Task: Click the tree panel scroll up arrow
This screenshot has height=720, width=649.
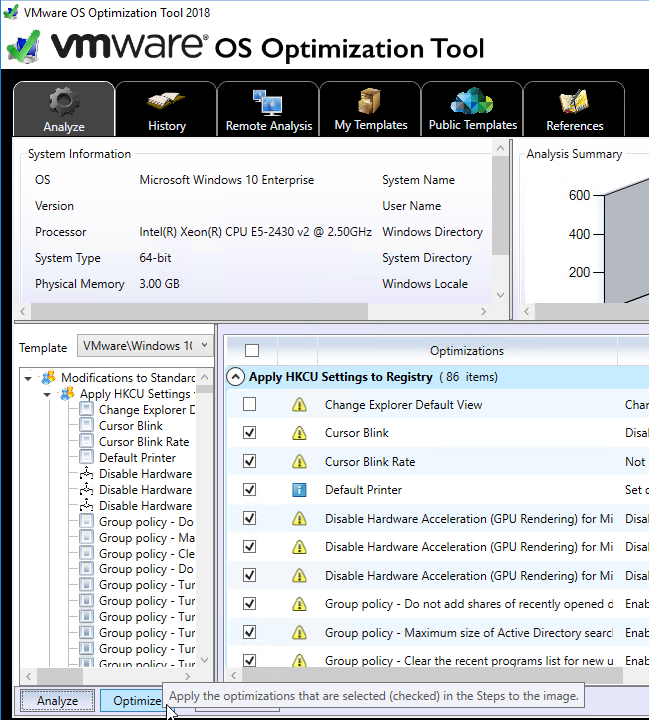Action: tap(204, 377)
